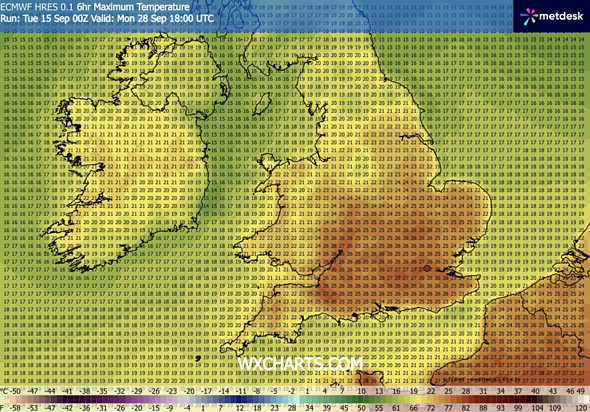Image resolution: width=590 pixels, height=412 pixels.
Task: Select the 1 °C mark on color scale
Action: coord(307,391)
